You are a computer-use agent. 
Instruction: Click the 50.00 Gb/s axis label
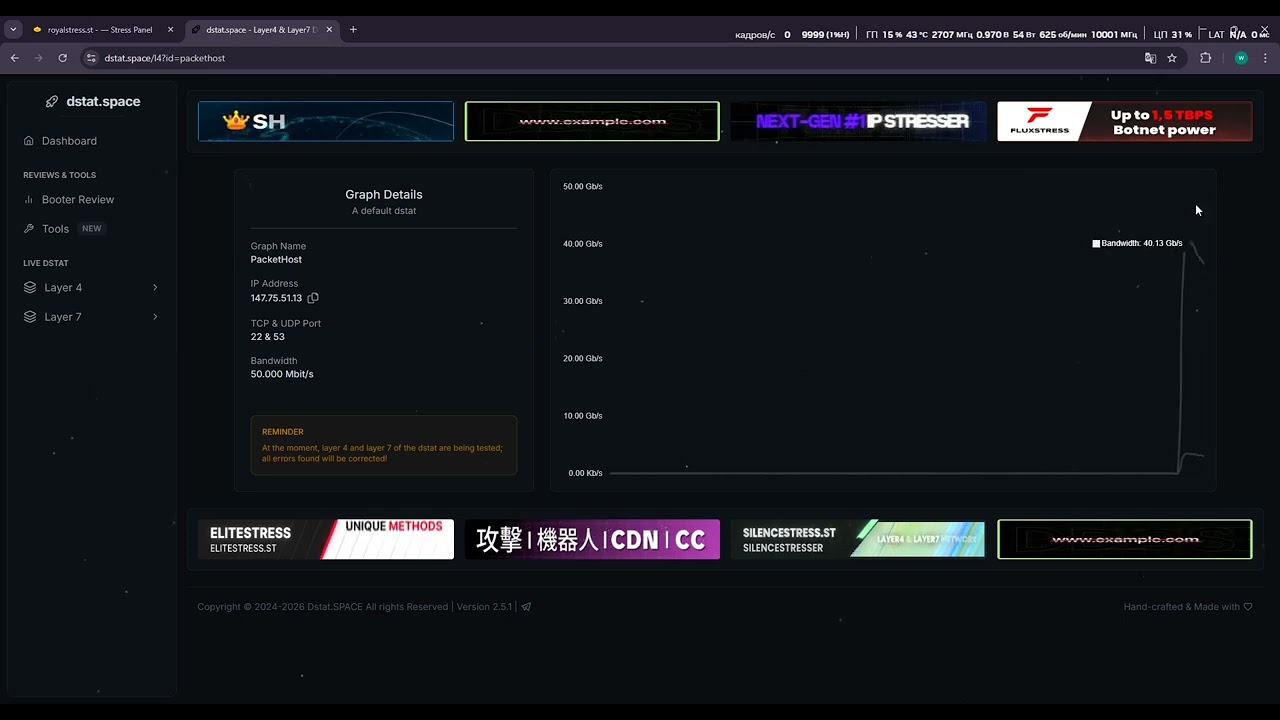pos(583,186)
